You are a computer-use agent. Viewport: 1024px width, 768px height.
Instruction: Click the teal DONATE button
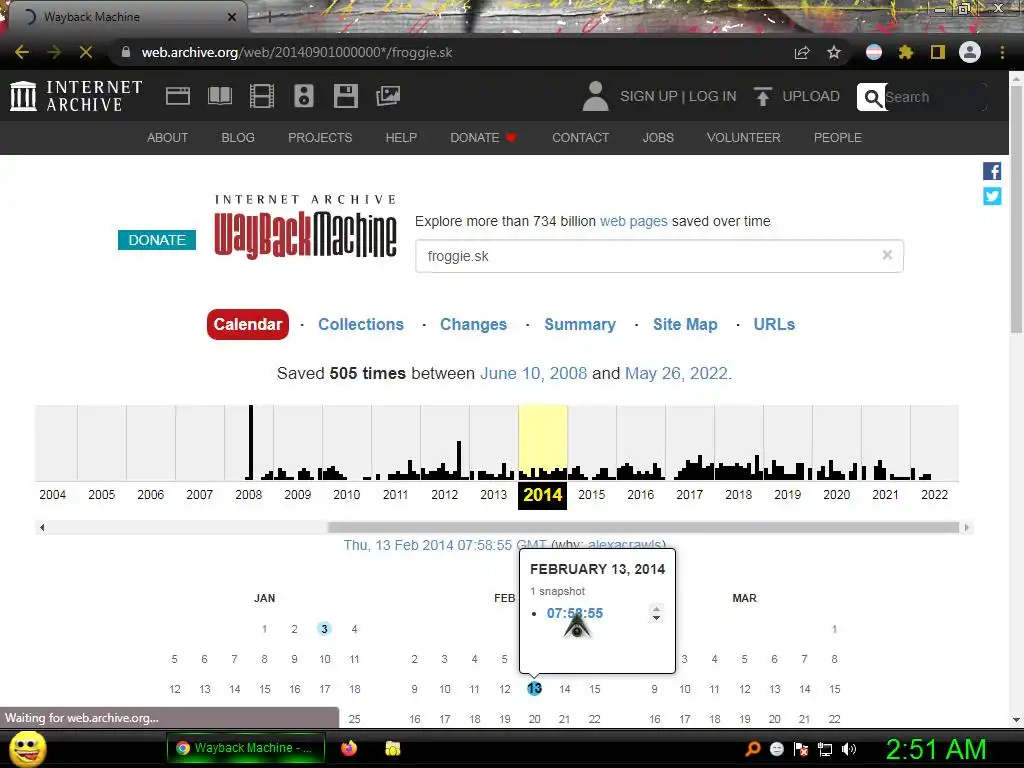point(157,240)
